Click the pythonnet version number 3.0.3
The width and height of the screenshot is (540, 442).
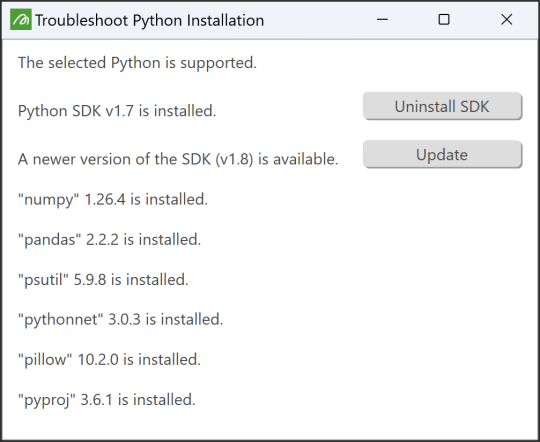click(x=125, y=320)
